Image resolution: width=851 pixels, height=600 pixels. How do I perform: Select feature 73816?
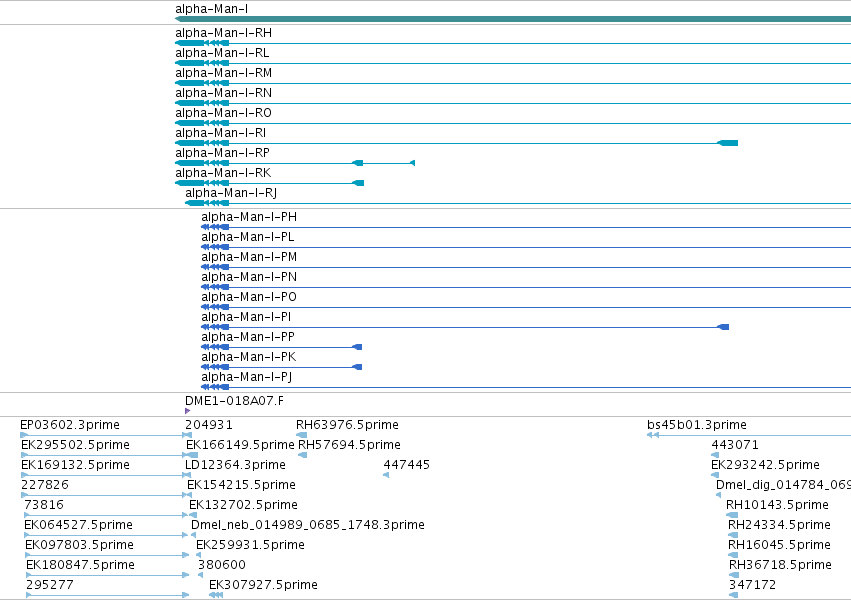pos(44,506)
